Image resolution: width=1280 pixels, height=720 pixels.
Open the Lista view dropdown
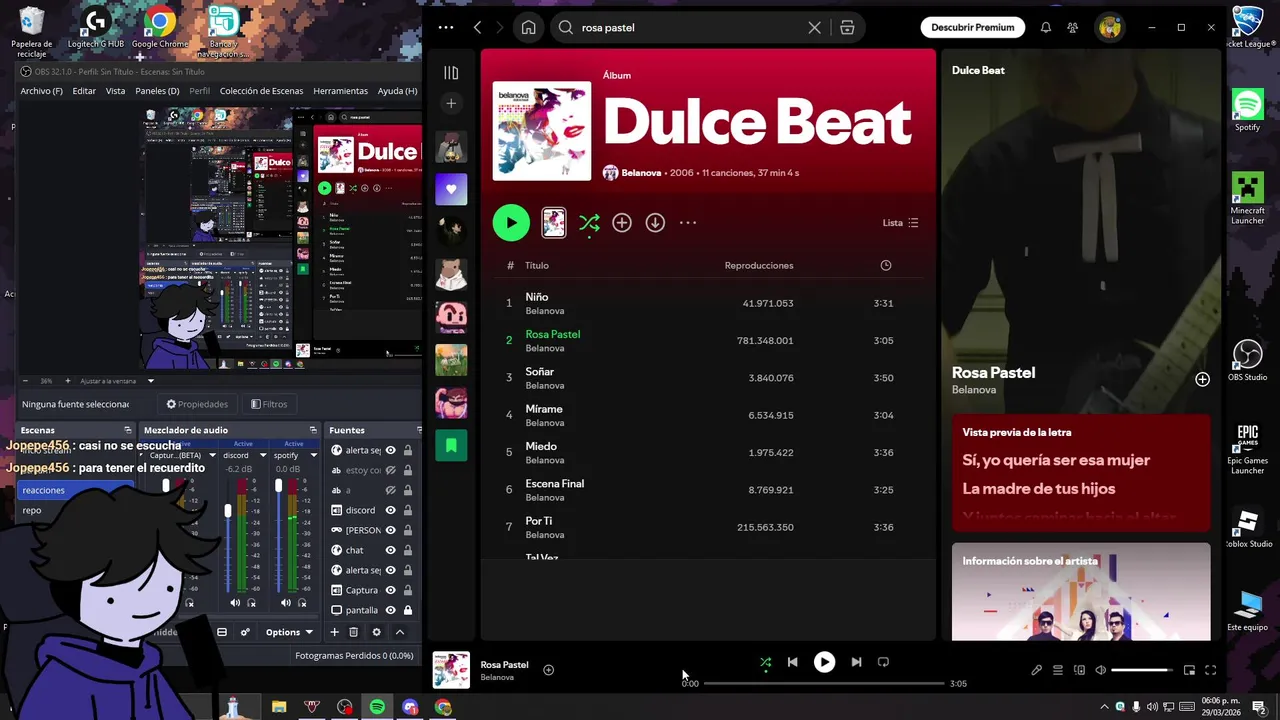[x=900, y=223]
